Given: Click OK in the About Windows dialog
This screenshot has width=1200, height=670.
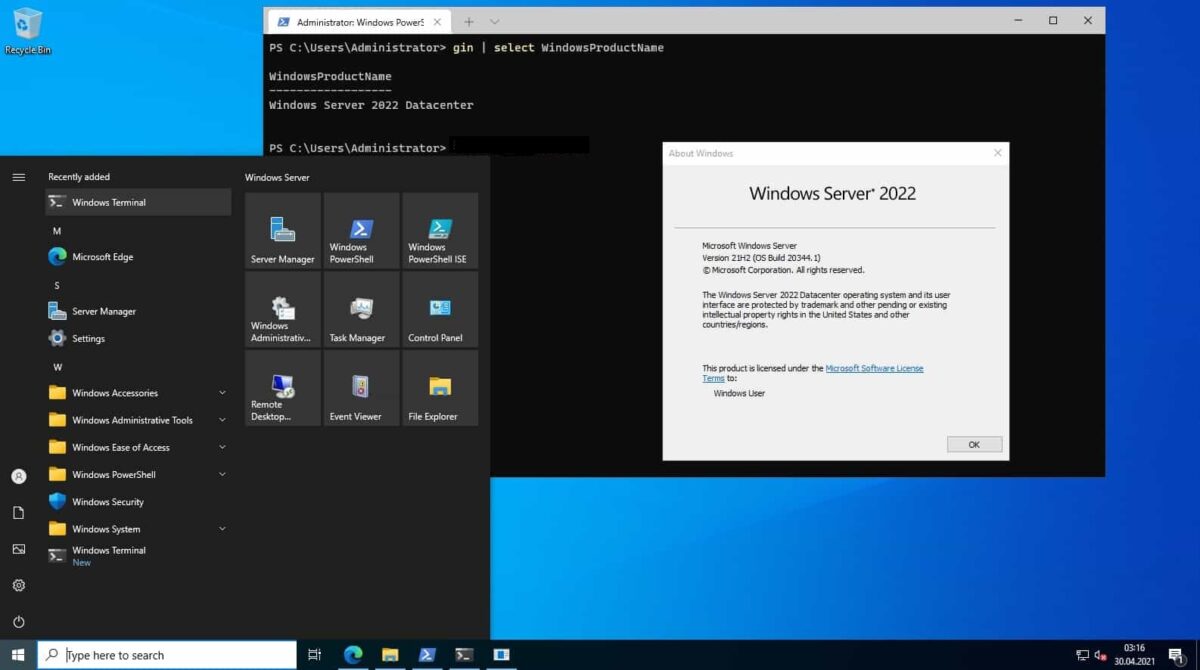Looking at the screenshot, I should click(x=973, y=444).
